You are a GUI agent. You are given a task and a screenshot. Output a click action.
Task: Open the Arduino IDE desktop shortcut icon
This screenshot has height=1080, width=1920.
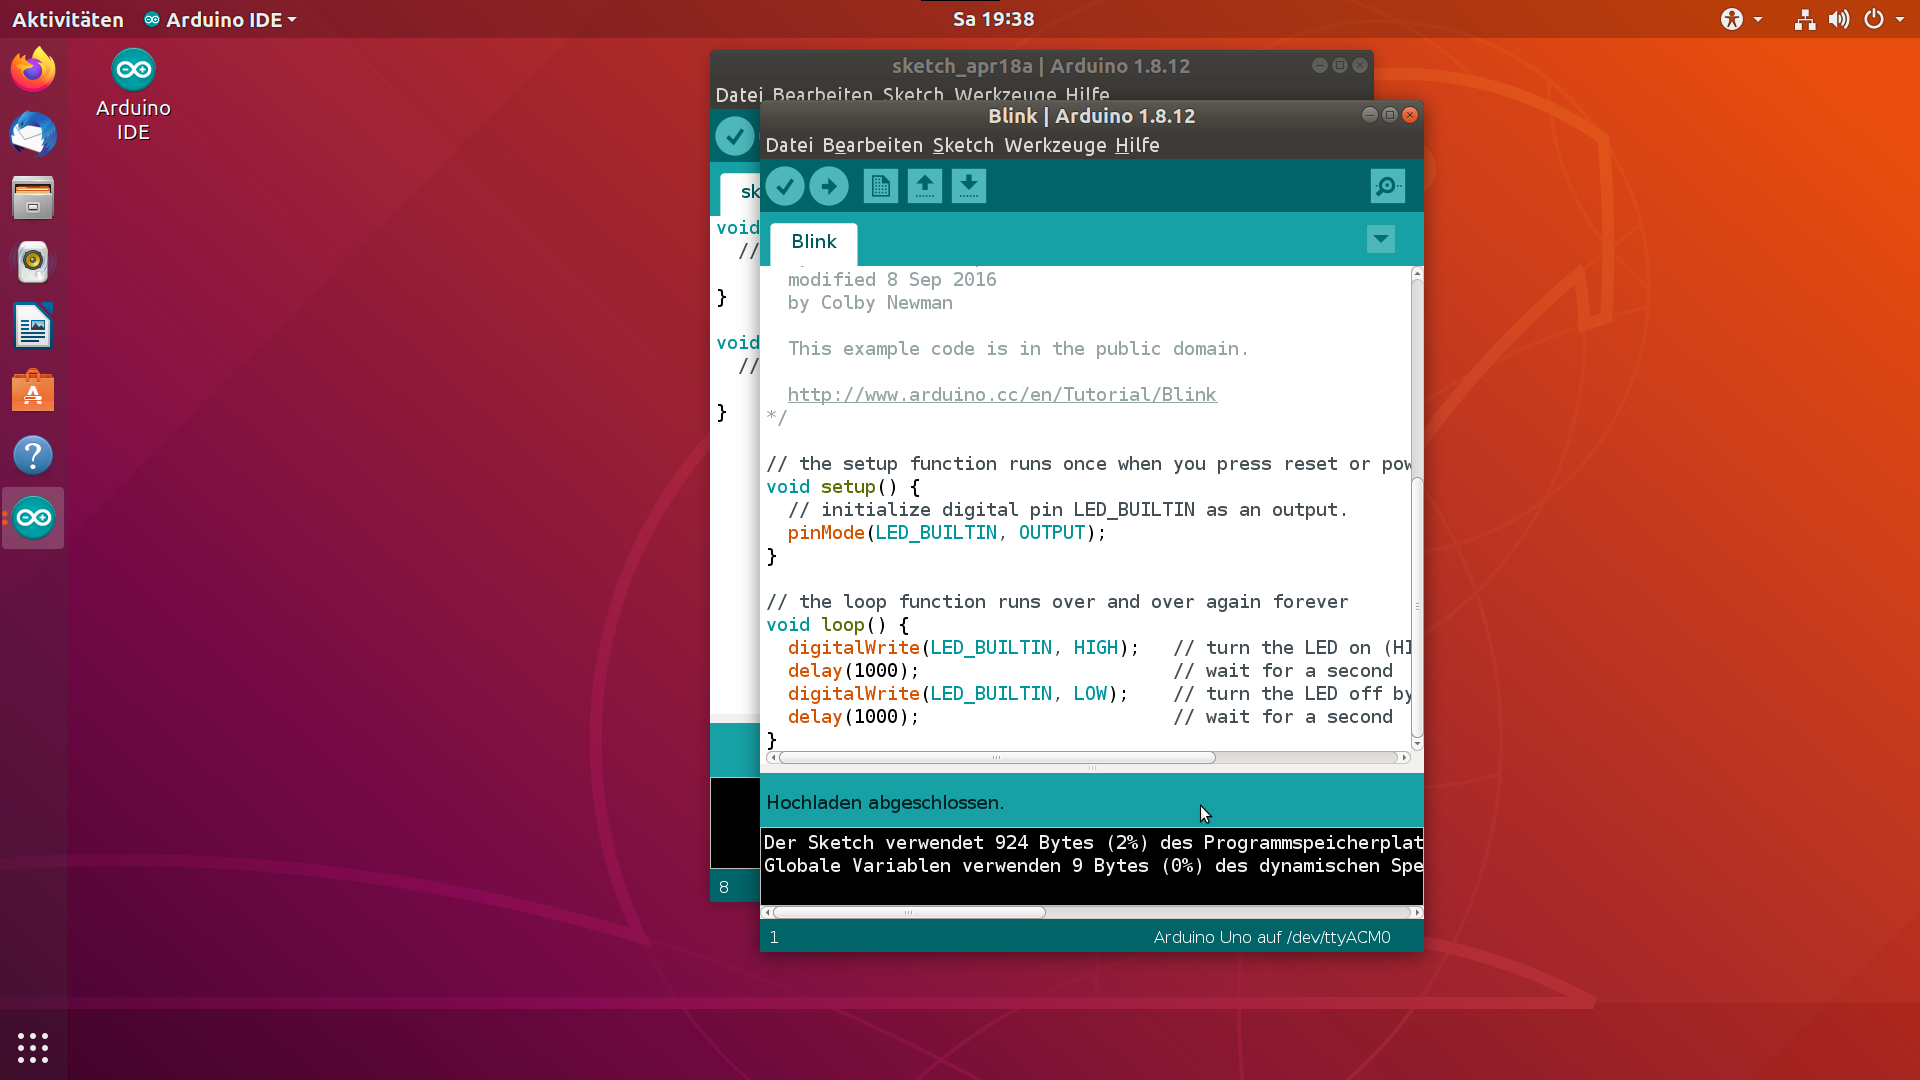point(133,95)
